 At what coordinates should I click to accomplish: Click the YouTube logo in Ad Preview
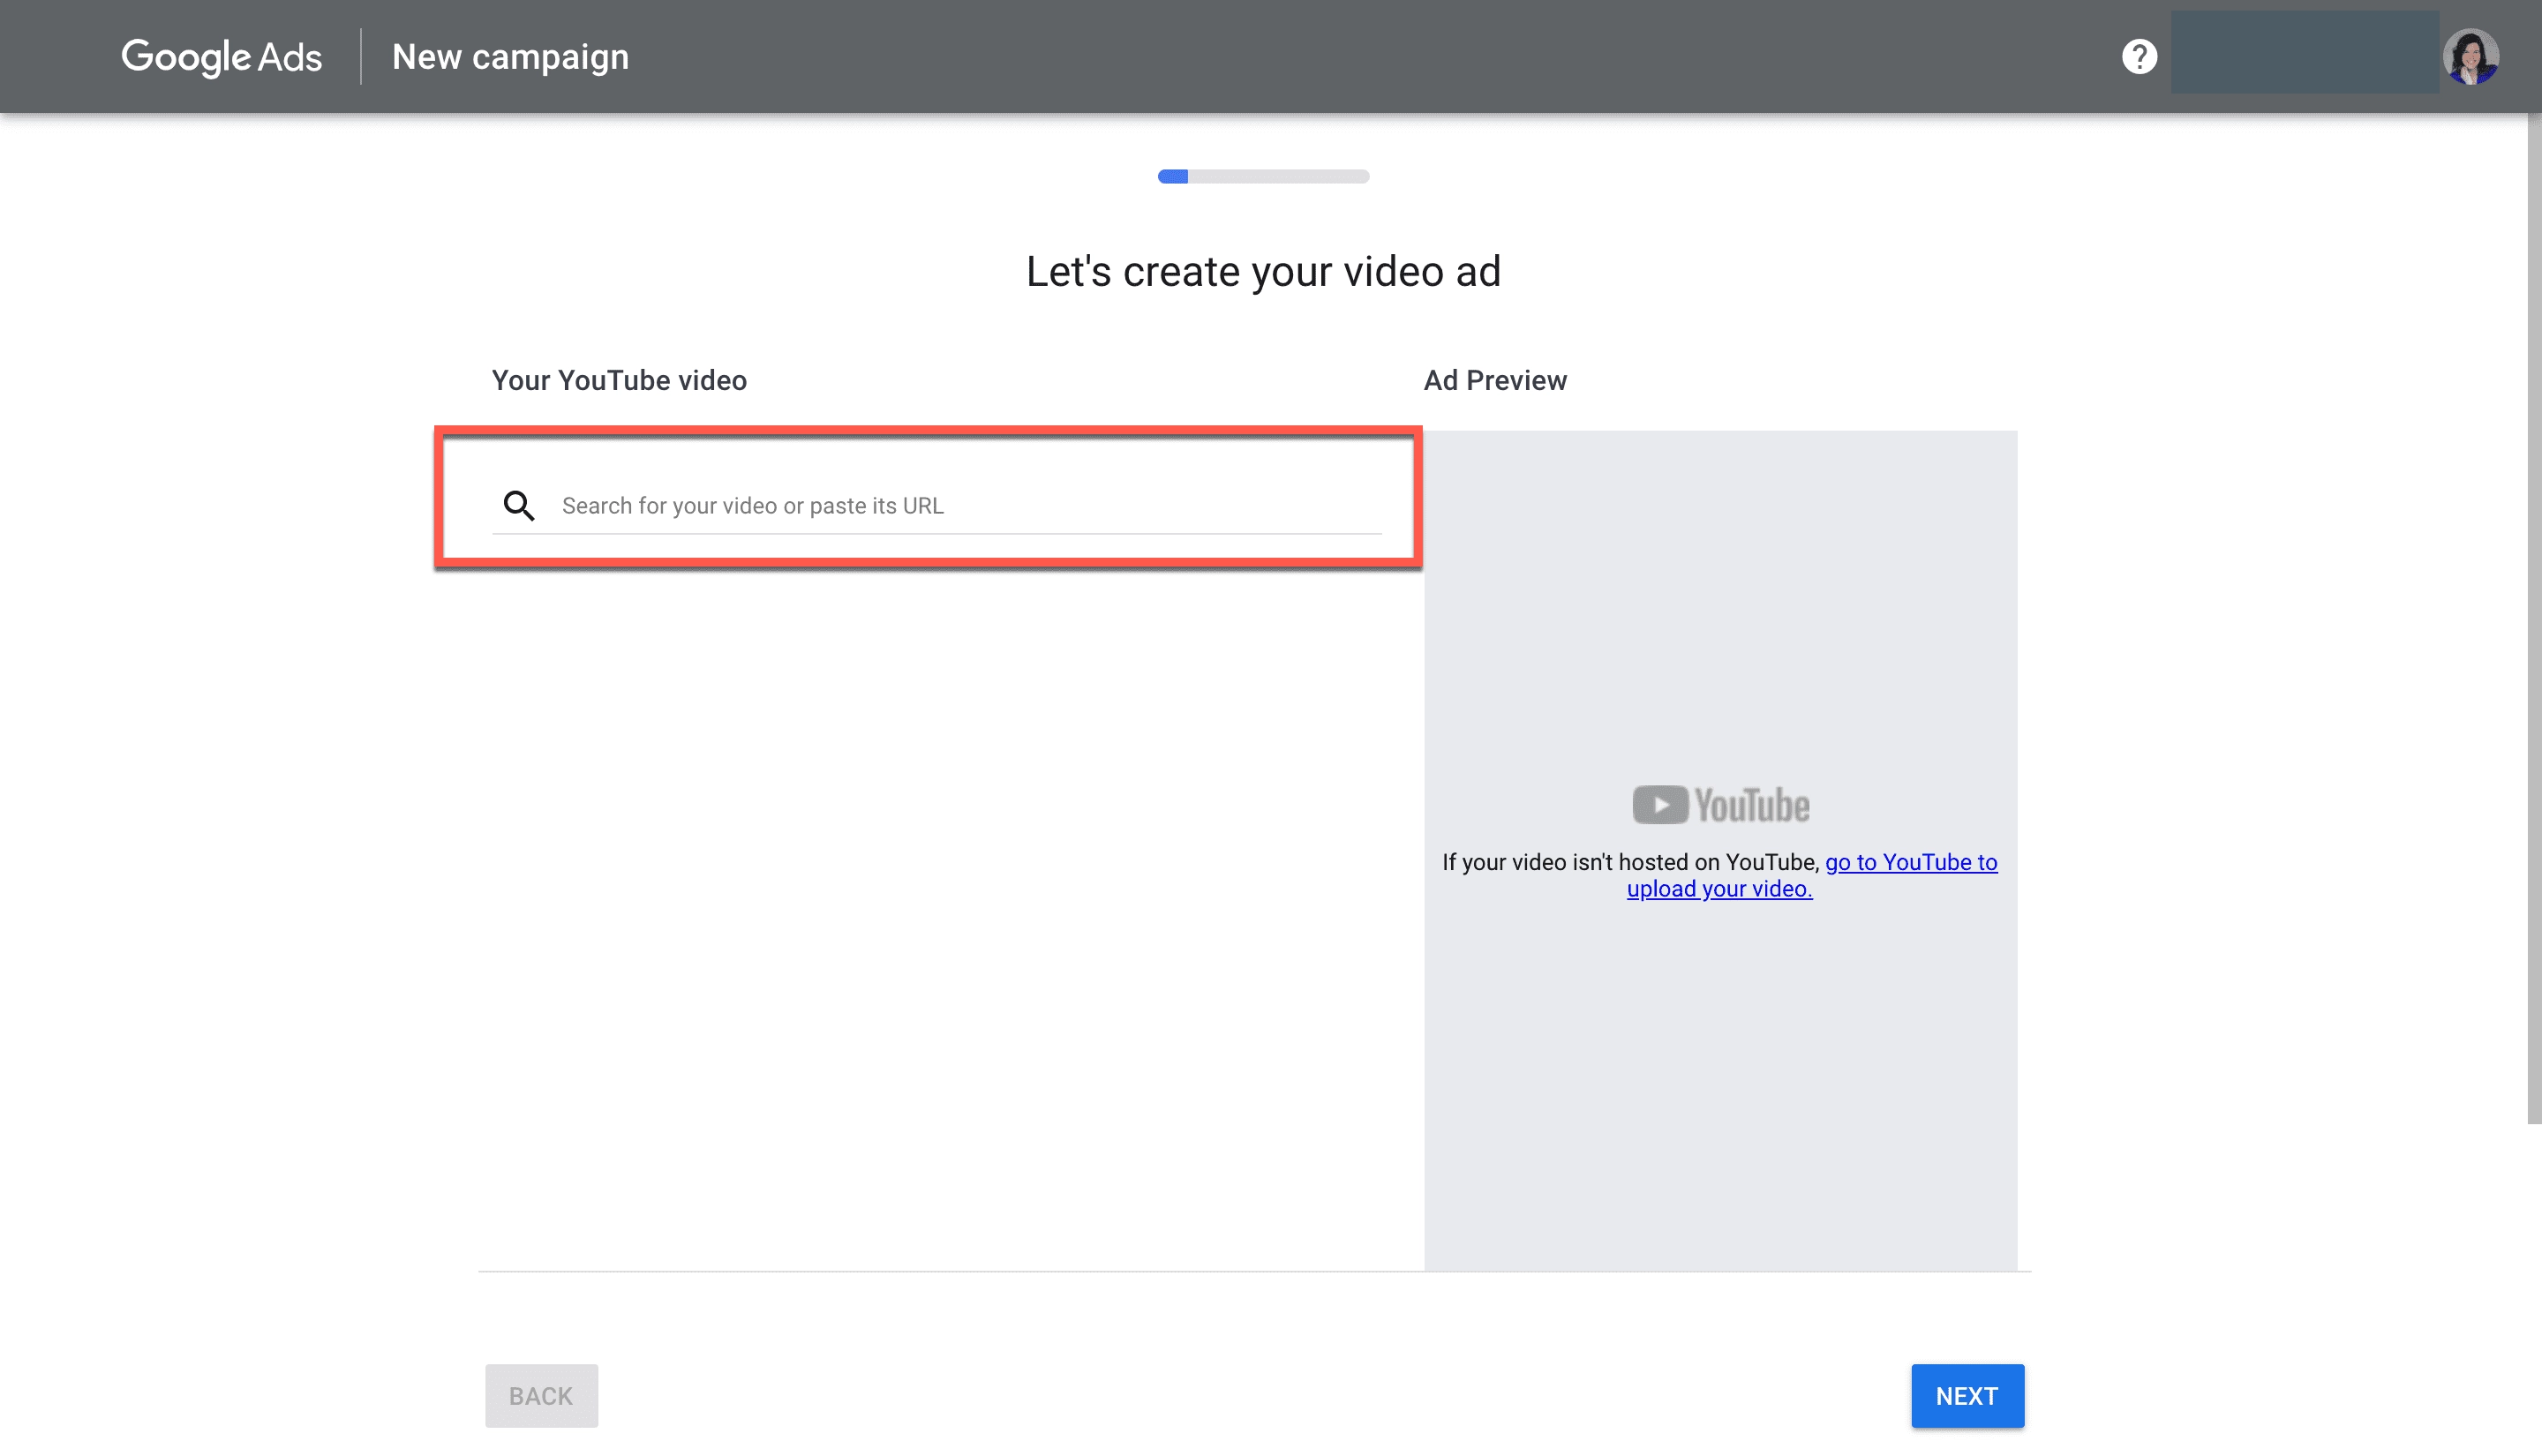pyautogui.click(x=1720, y=803)
